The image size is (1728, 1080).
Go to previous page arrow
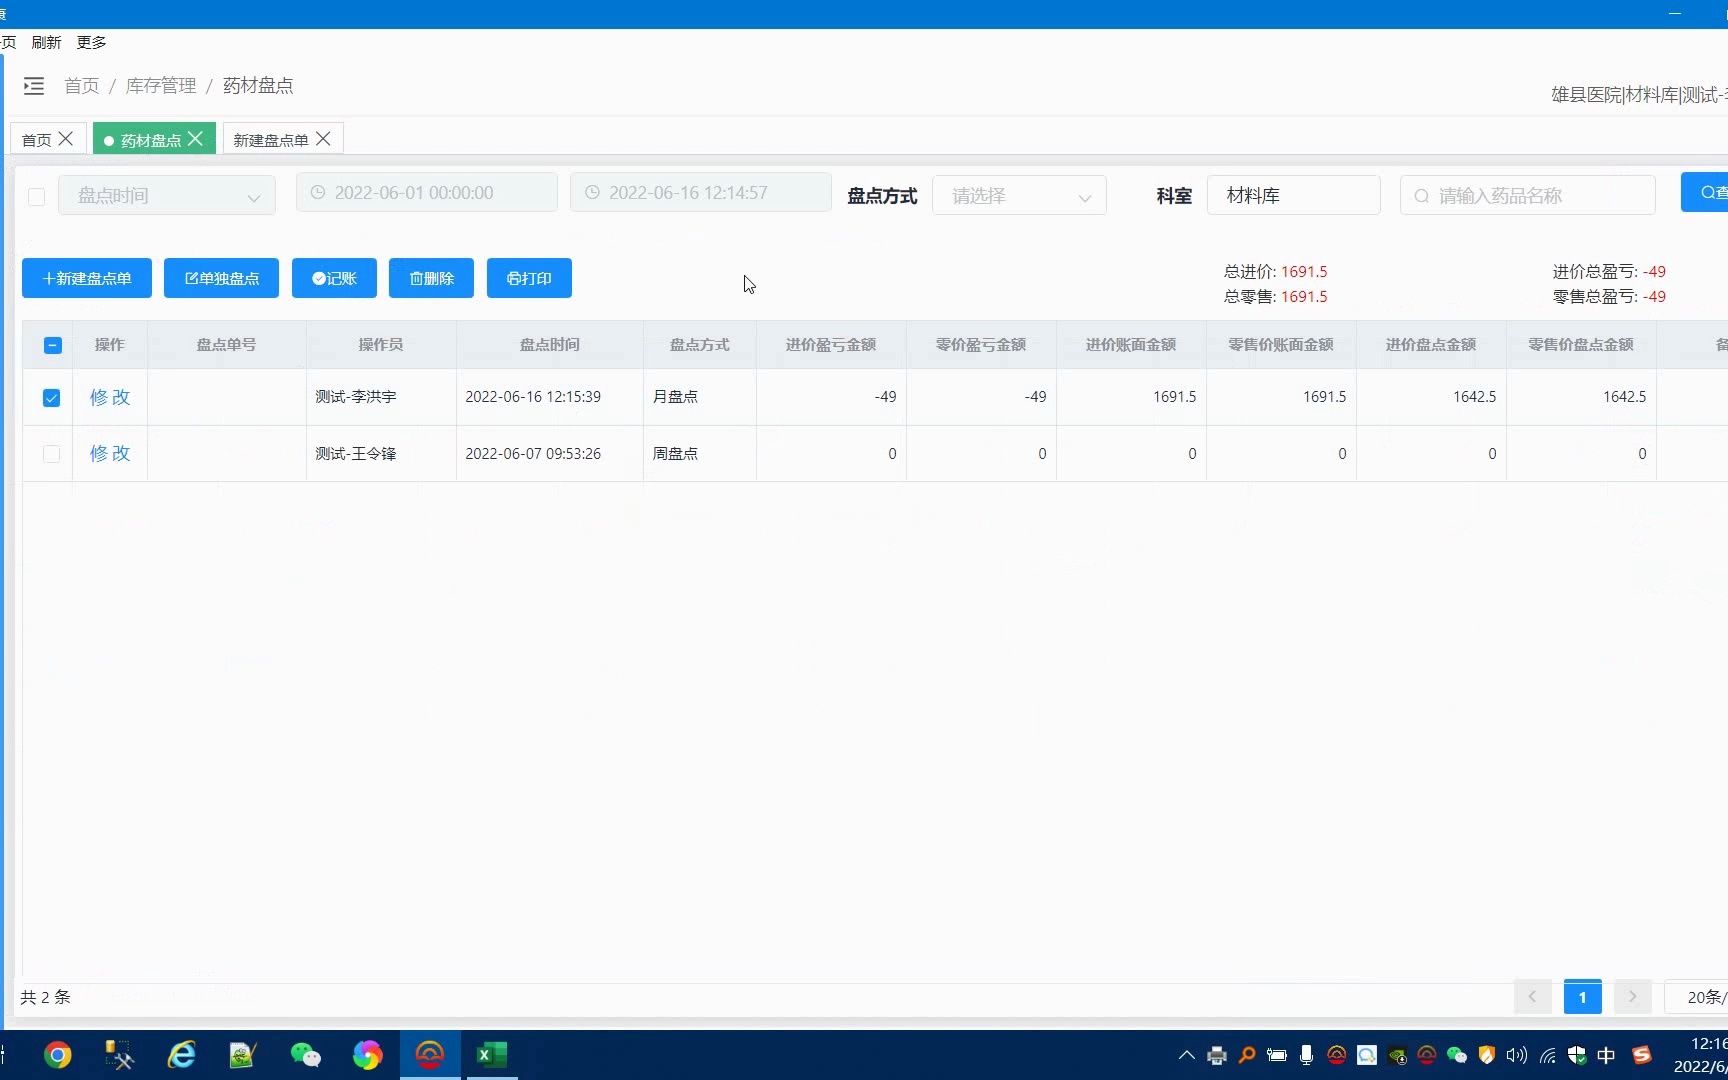pos(1532,997)
